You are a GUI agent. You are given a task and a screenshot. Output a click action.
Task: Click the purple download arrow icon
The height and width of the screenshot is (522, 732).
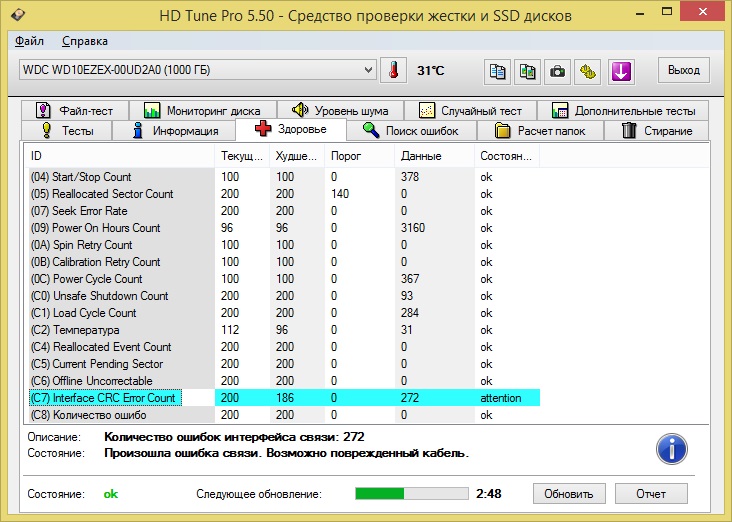pyautogui.click(x=621, y=71)
